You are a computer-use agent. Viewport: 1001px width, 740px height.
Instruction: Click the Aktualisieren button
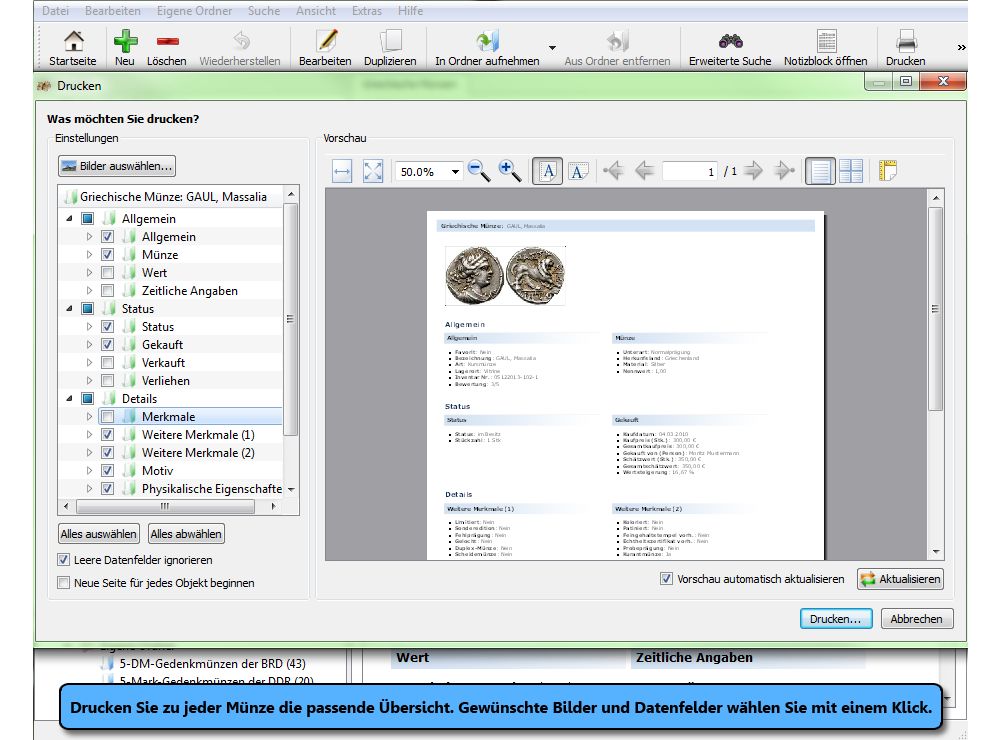(900, 579)
